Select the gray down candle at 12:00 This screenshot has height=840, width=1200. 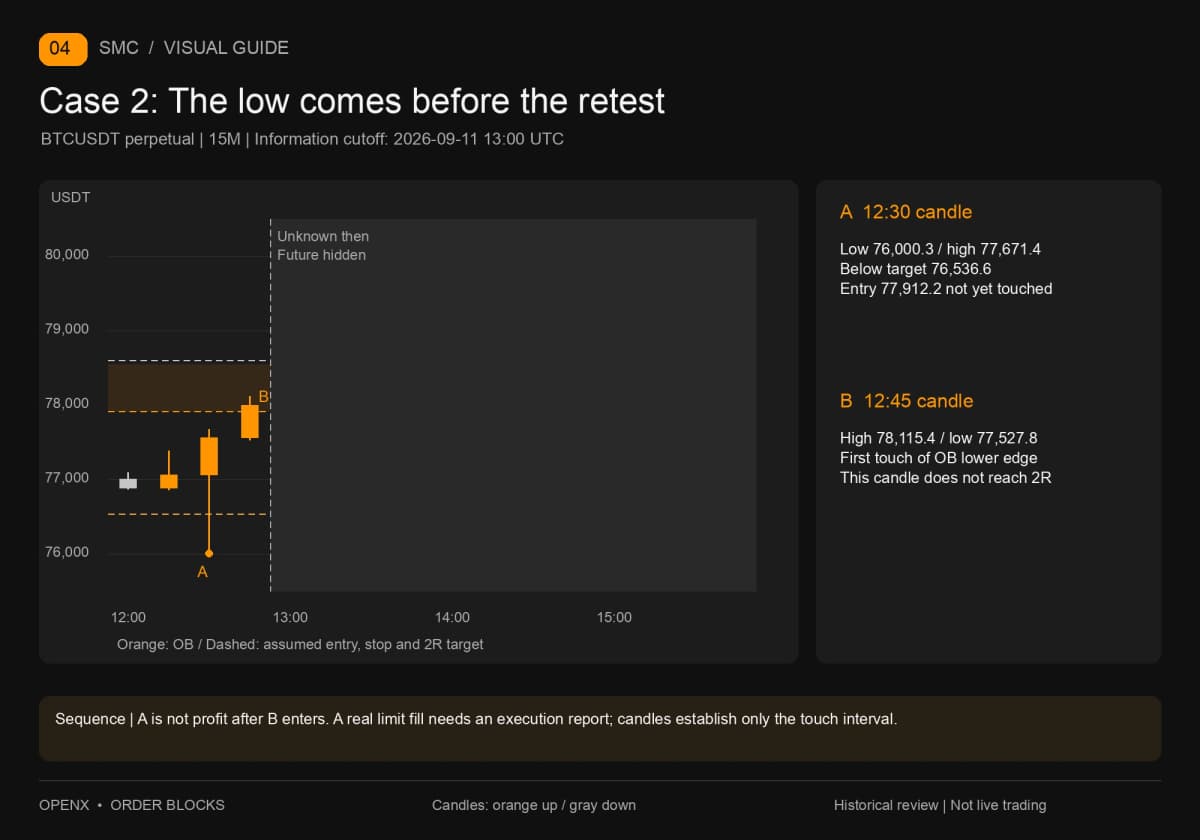tap(128, 483)
